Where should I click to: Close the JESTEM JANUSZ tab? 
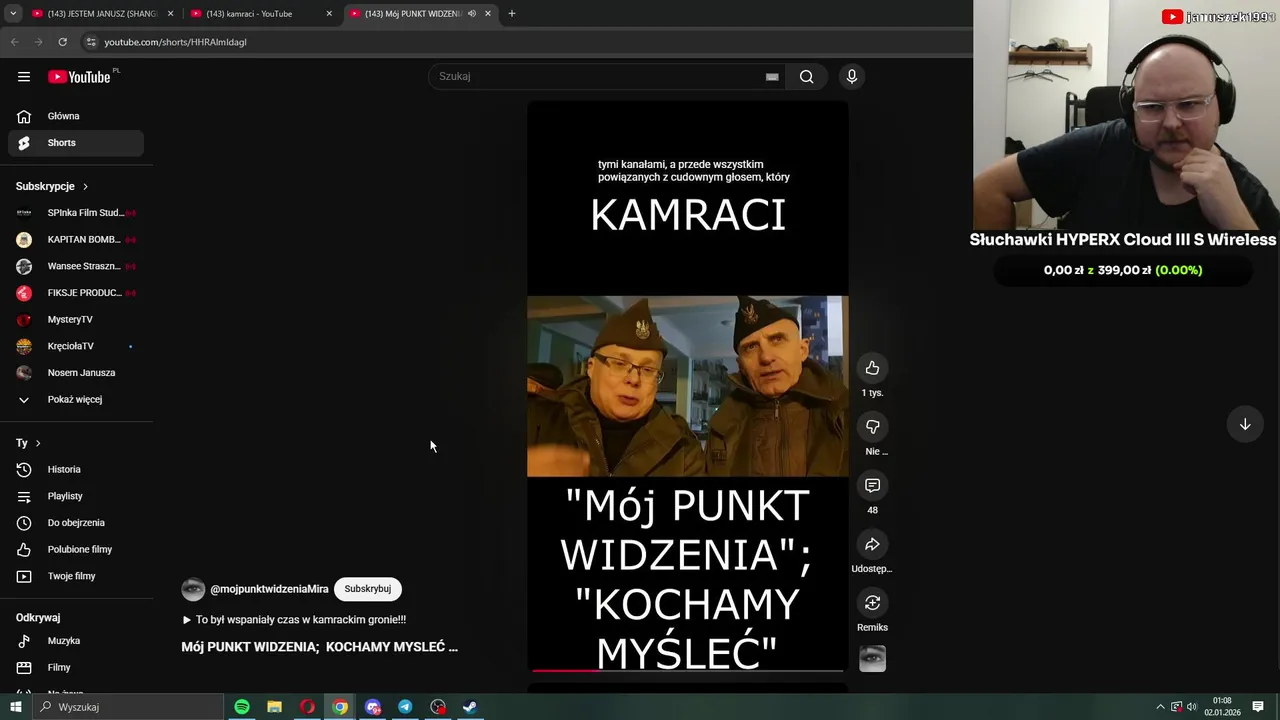click(170, 14)
